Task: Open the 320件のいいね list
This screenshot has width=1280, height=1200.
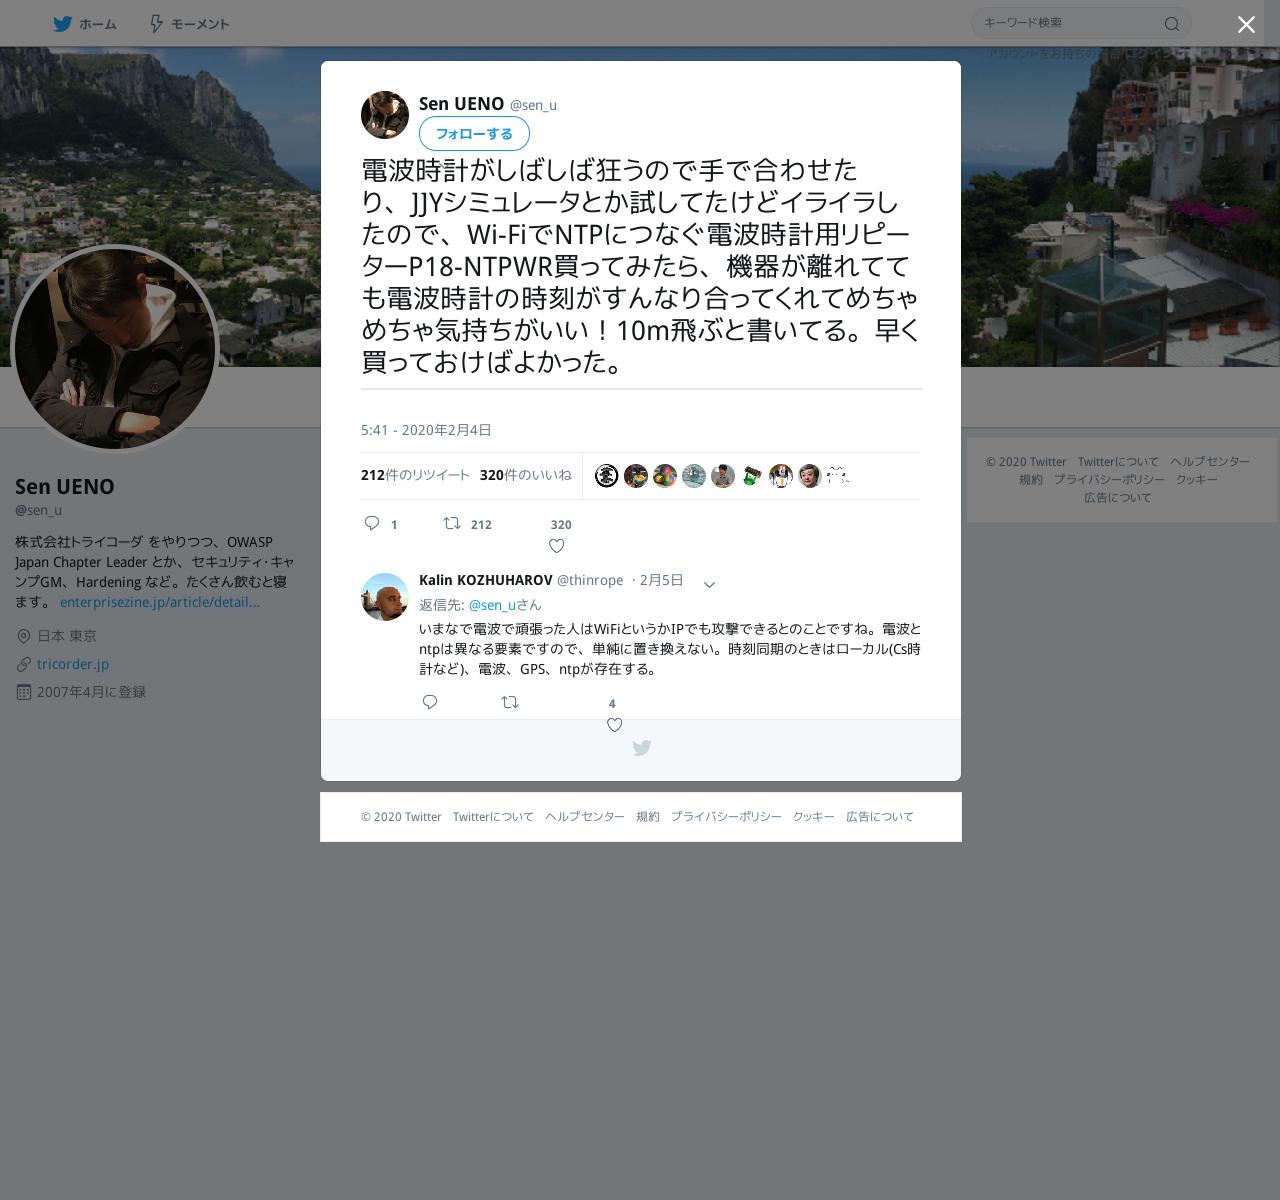Action: coord(526,475)
